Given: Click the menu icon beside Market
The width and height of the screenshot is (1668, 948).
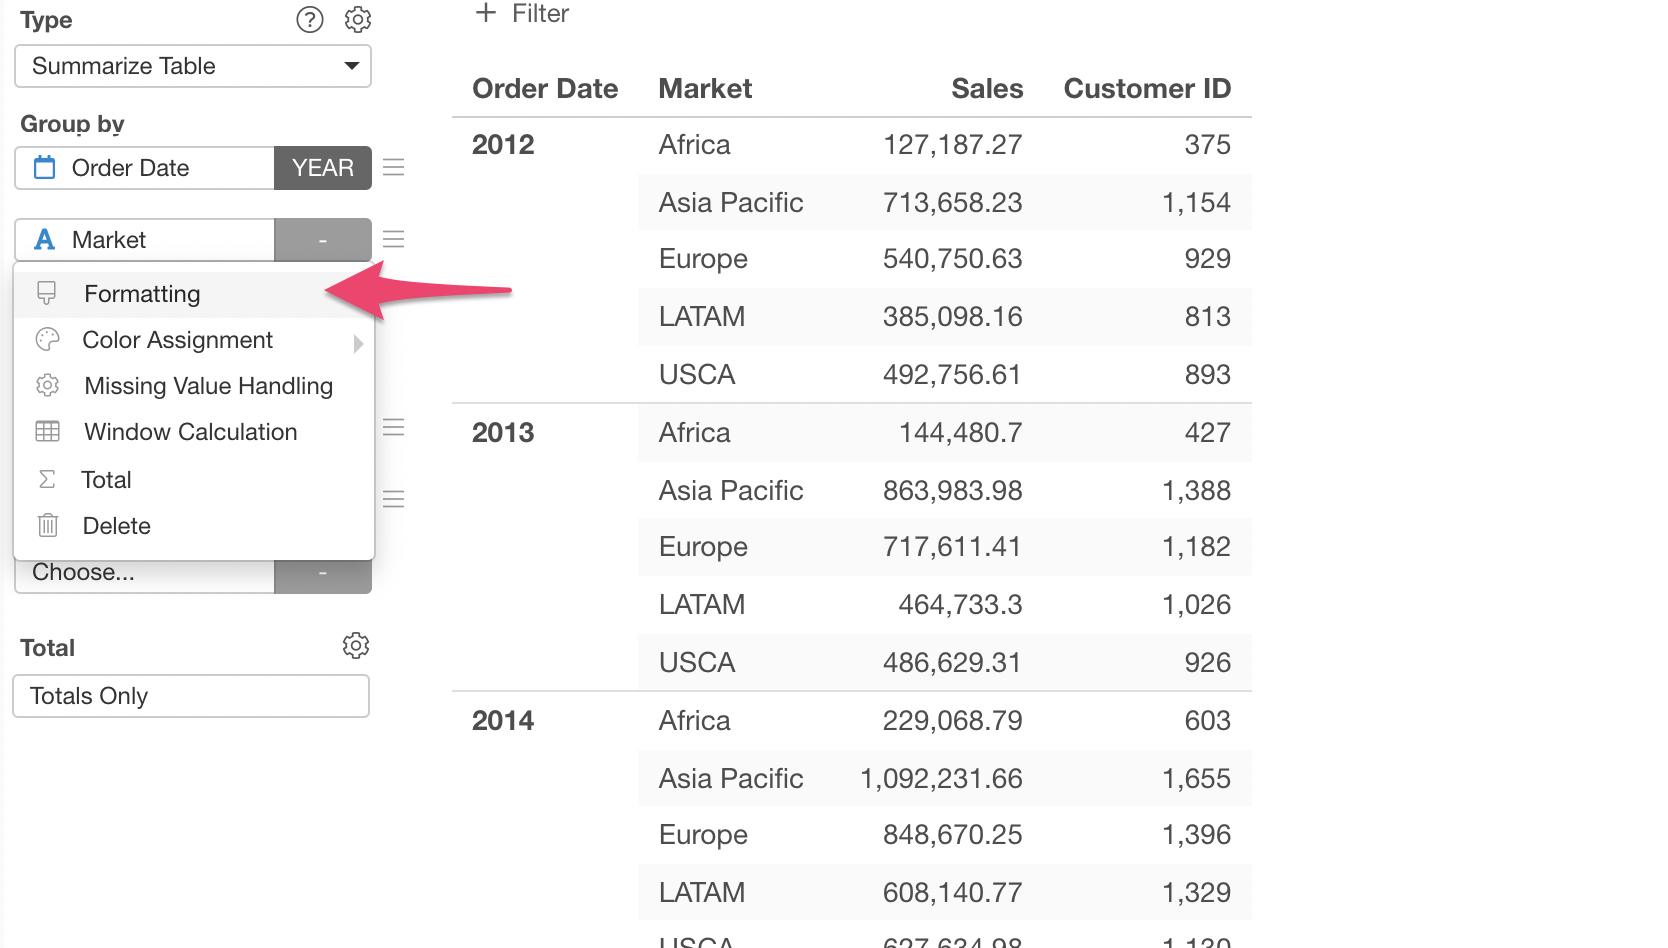Looking at the screenshot, I should coord(394,240).
